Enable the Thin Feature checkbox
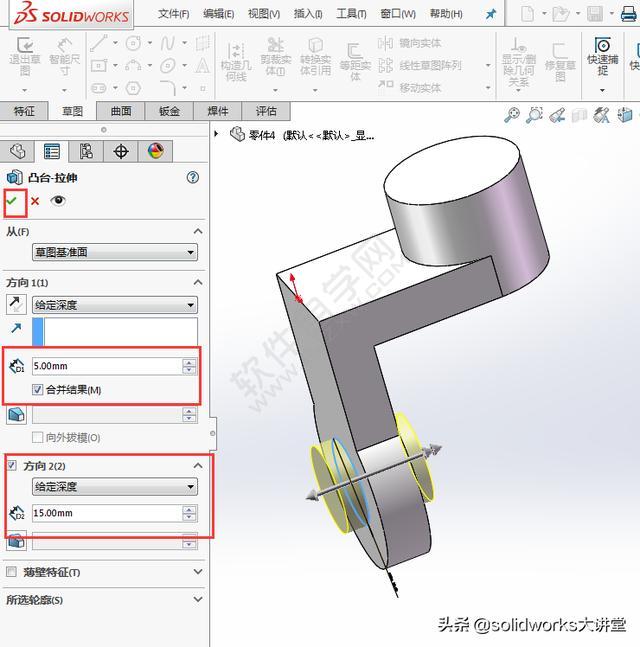 coord(12,571)
